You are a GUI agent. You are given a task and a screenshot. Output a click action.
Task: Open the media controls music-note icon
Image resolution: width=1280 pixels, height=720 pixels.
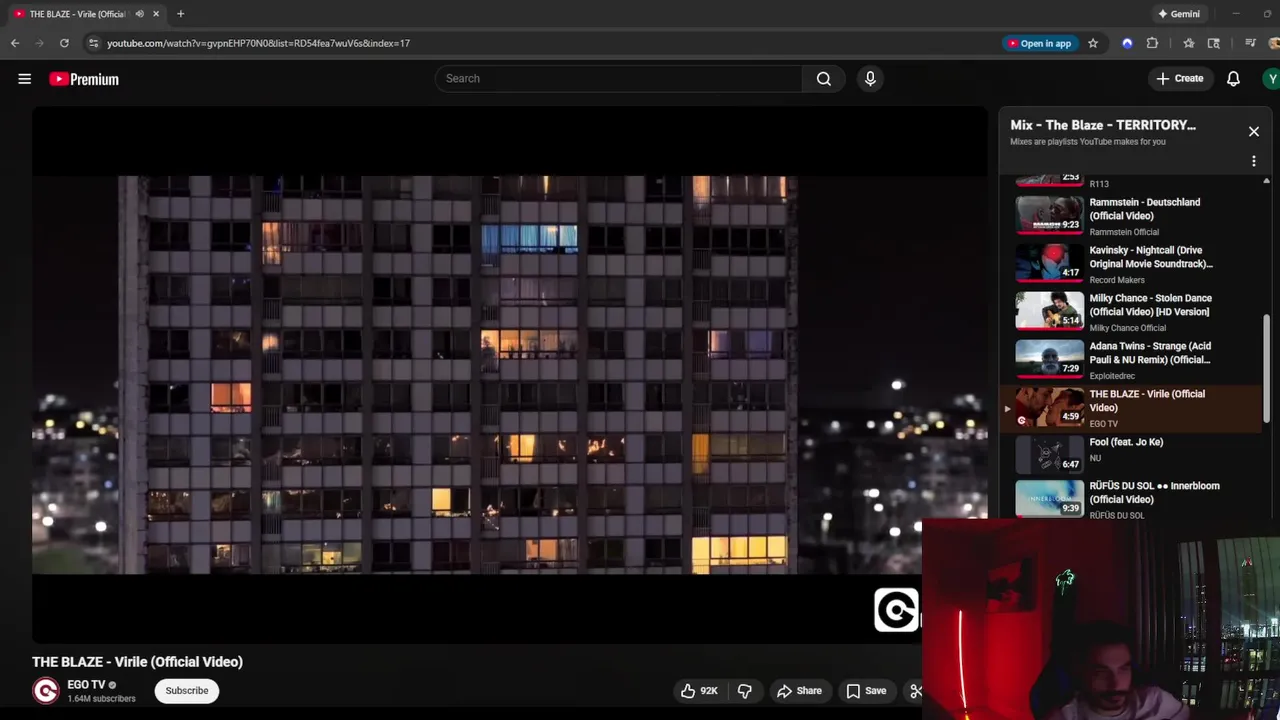coord(1250,43)
